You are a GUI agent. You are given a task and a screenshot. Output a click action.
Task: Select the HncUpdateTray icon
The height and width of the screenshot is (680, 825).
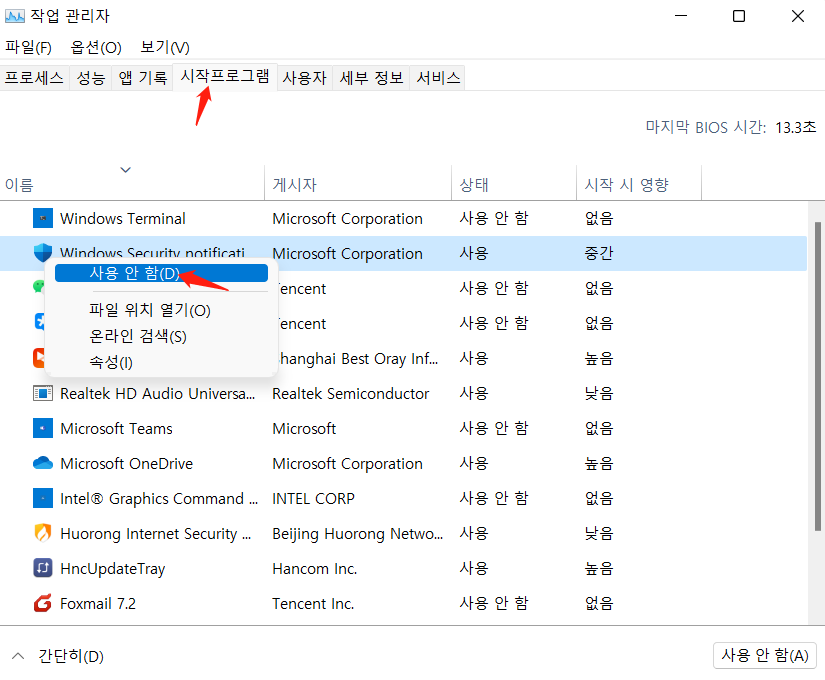pos(42,568)
